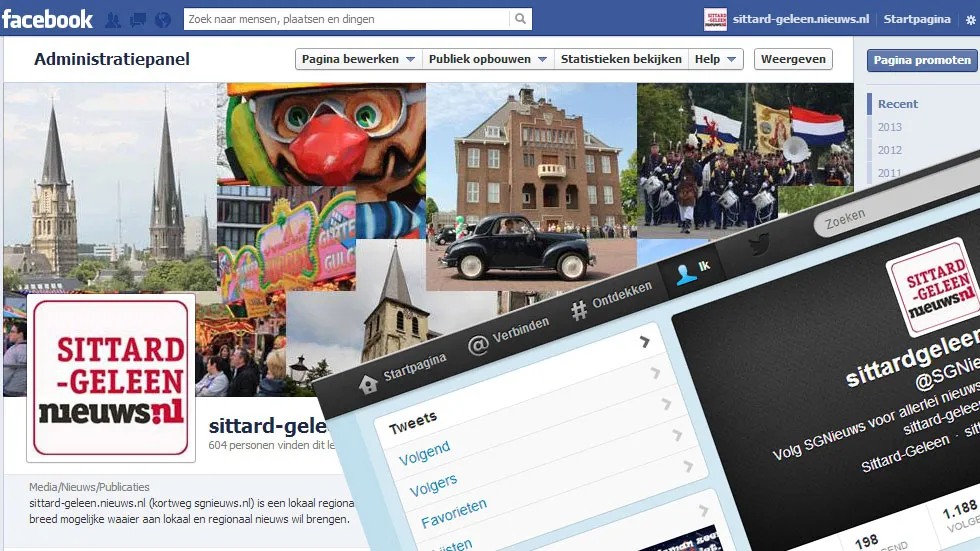Jump to 2011 in the timeline
This screenshot has height=551, width=980.
tap(889, 173)
